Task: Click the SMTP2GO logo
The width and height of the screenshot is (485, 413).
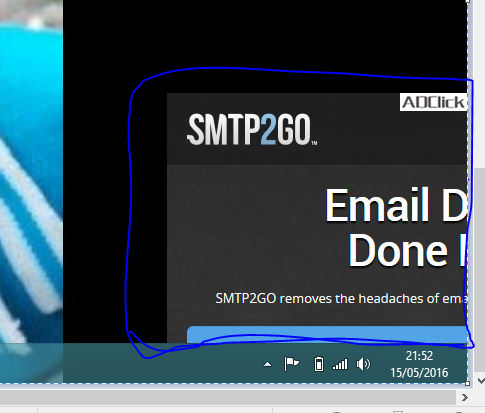Action: pyautogui.click(x=252, y=130)
